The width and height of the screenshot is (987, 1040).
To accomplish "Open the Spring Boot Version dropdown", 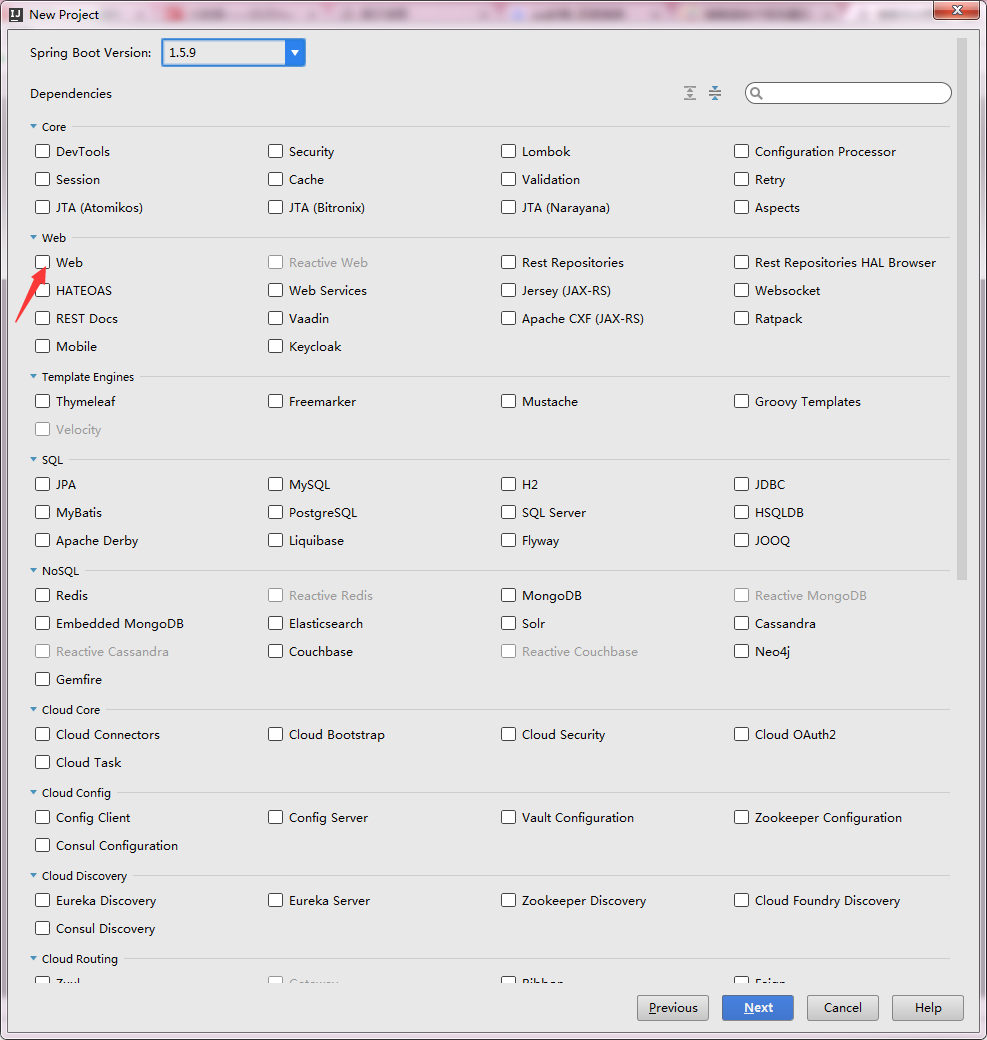I will 295,52.
